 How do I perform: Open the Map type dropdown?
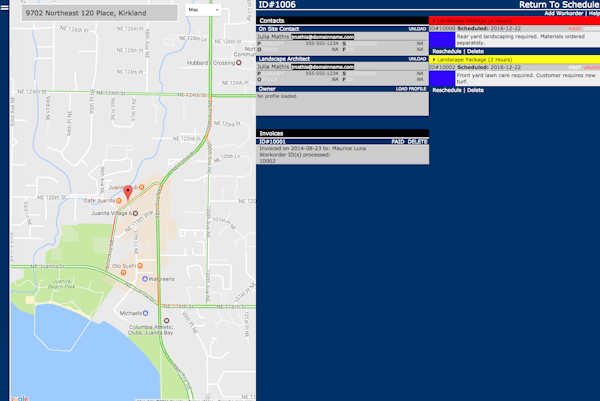(x=203, y=8)
